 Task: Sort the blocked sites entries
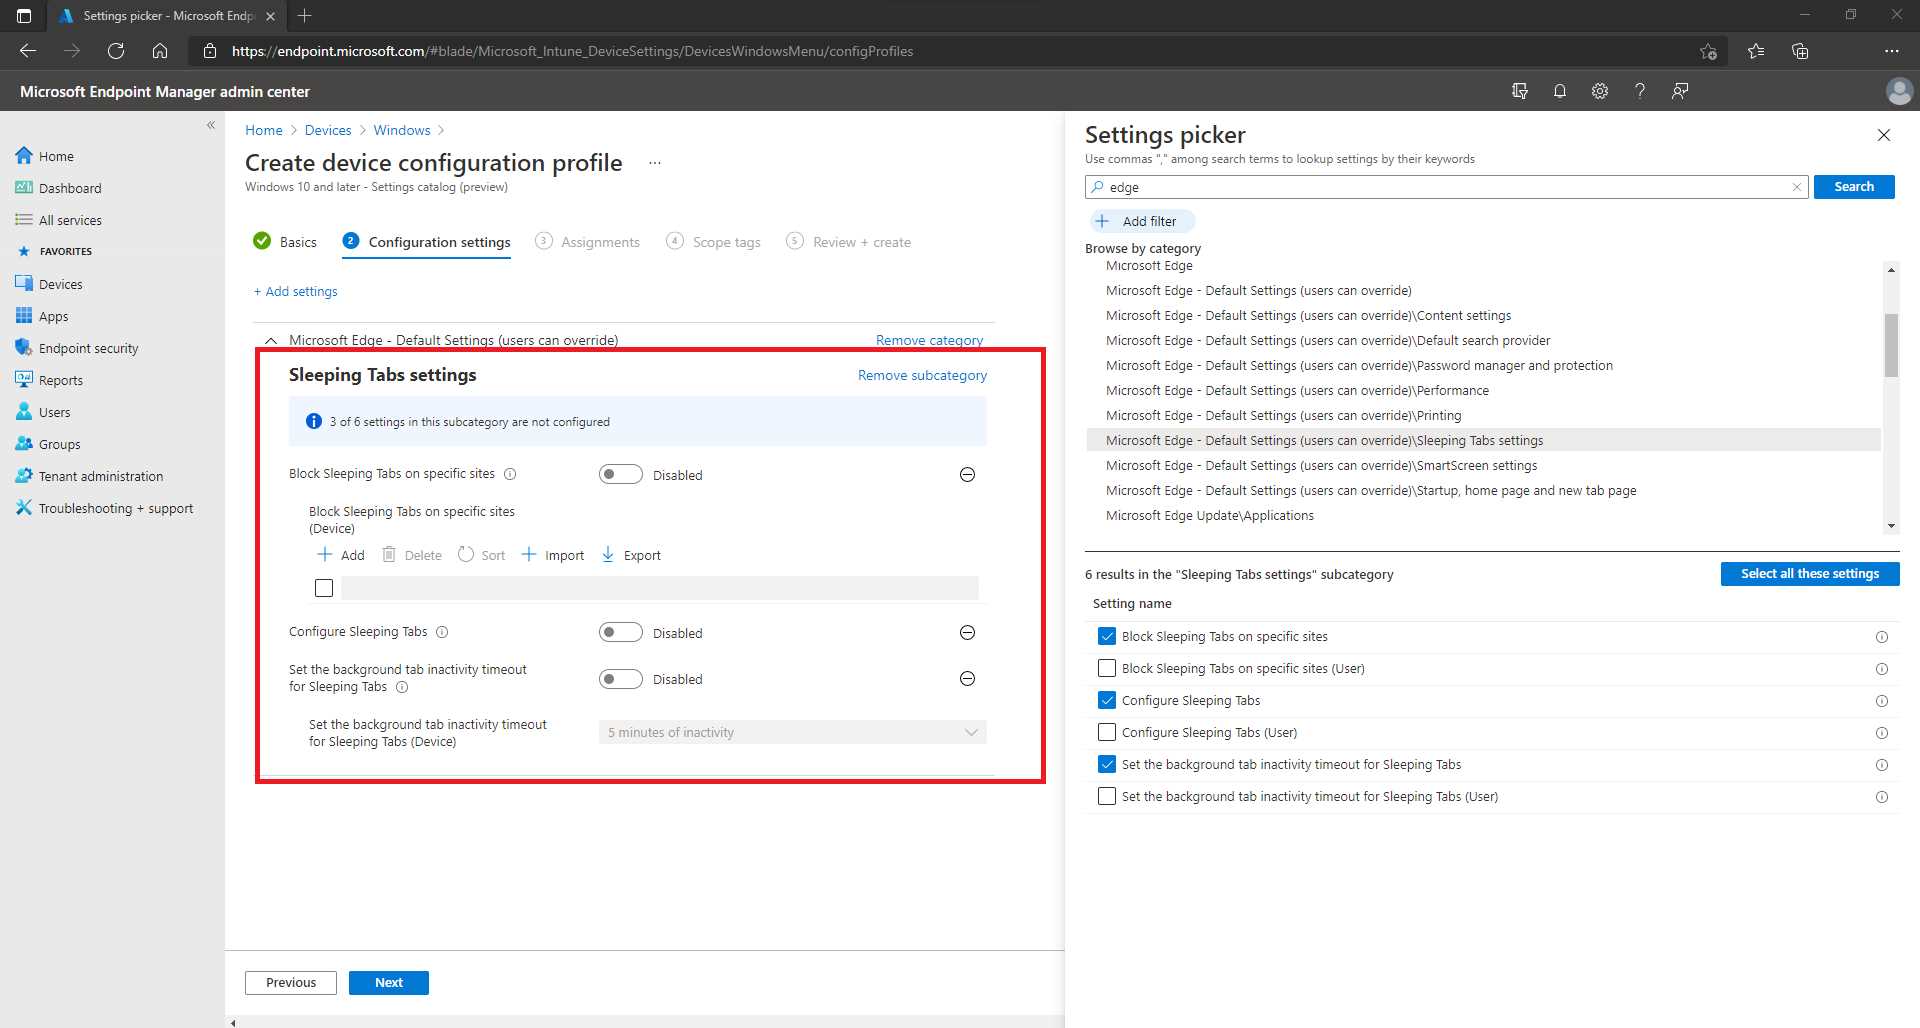pos(481,555)
